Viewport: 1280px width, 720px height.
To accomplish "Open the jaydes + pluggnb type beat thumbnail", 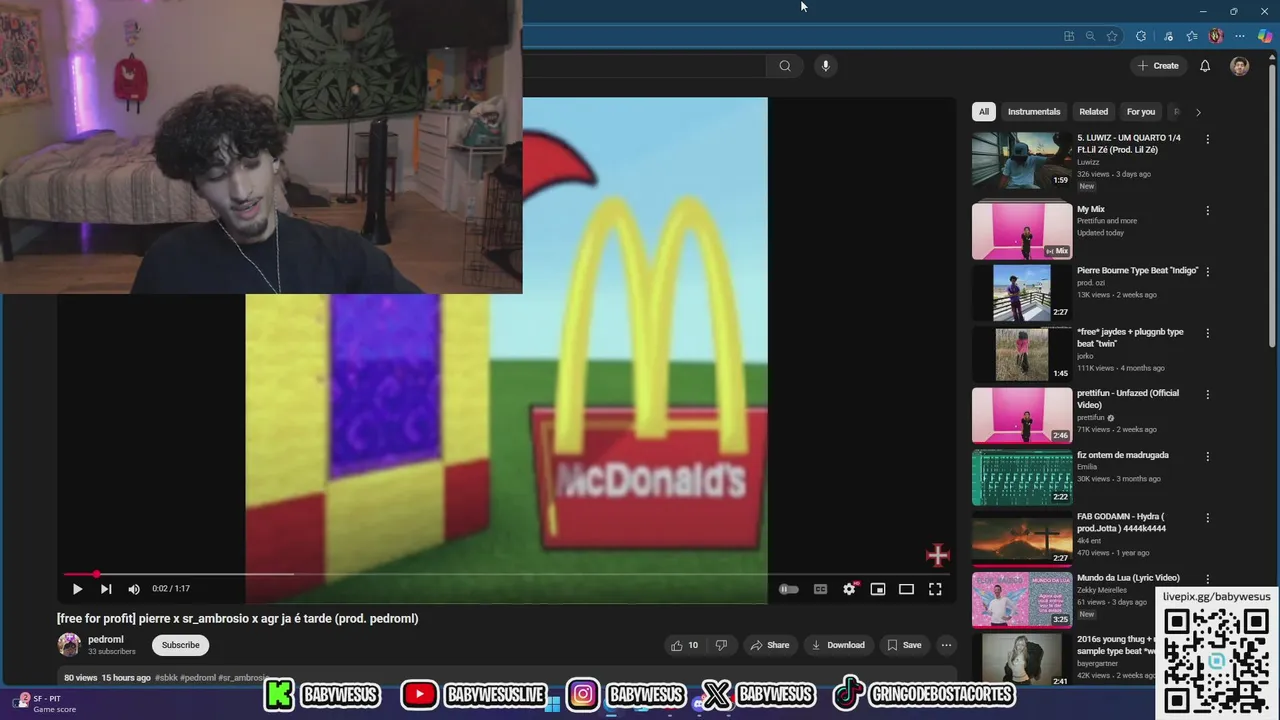I will coord(1022,354).
